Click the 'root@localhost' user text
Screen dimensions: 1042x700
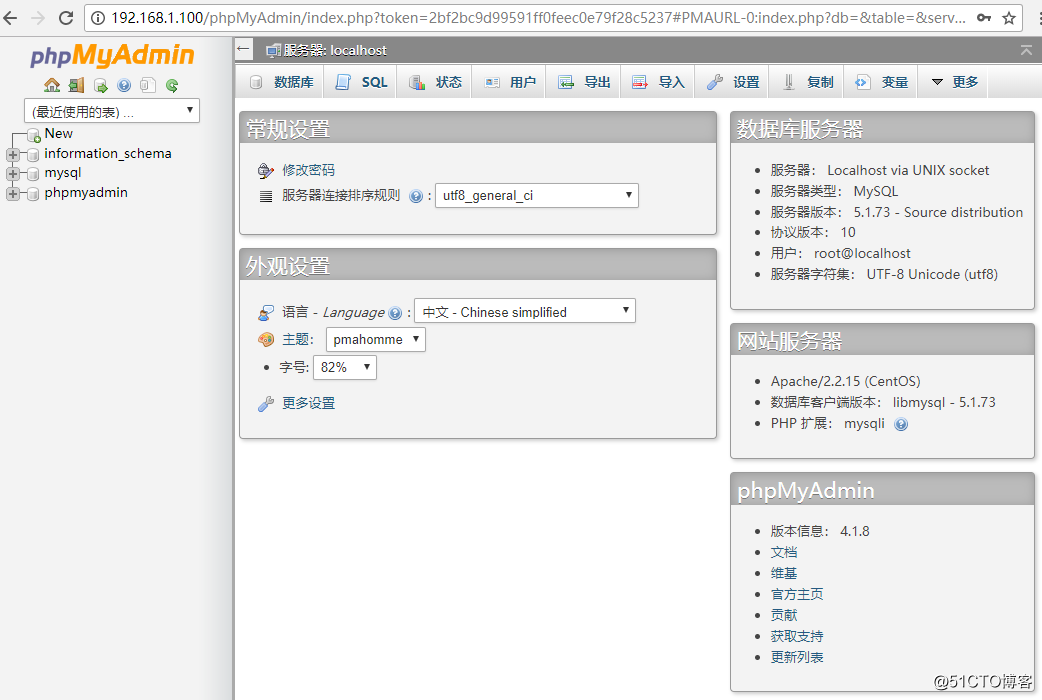tap(862, 253)
